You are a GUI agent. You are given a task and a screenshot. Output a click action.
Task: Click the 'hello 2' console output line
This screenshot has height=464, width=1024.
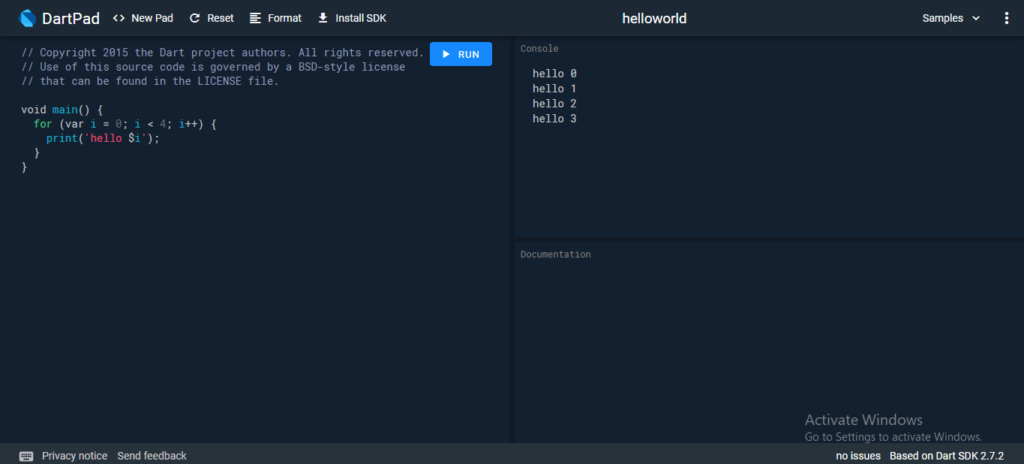pos(554,104)
